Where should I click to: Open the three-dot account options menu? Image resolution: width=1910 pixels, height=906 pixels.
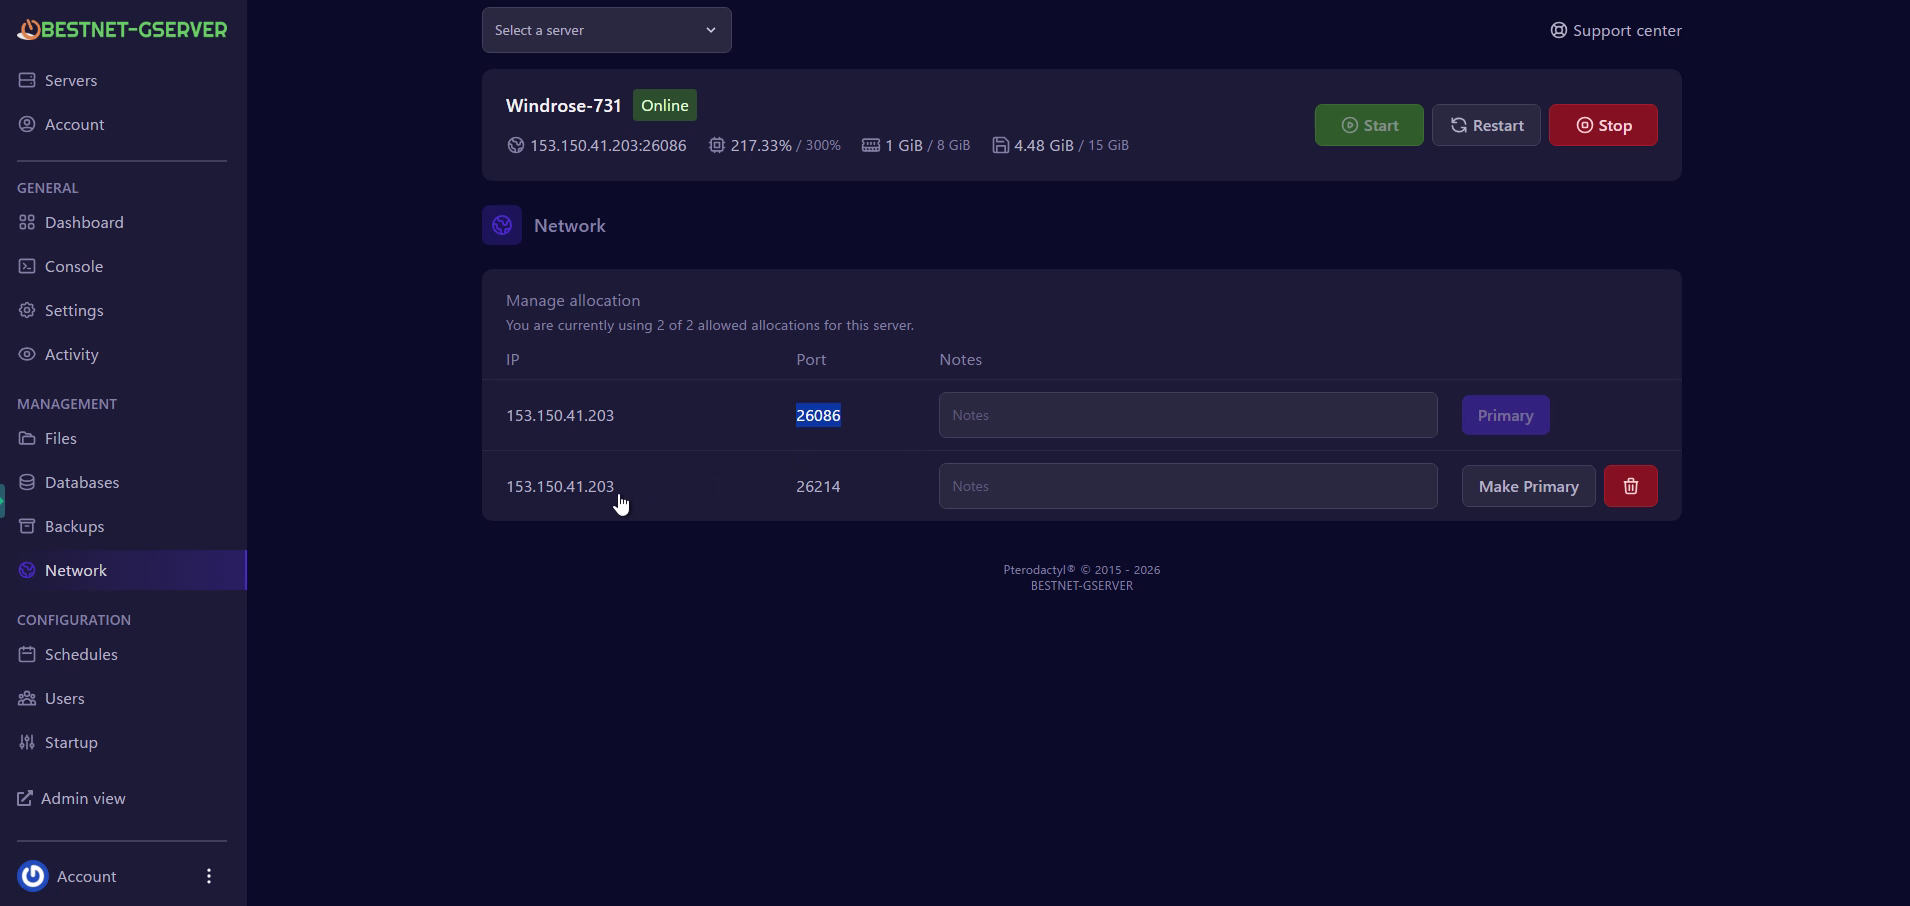209,876
